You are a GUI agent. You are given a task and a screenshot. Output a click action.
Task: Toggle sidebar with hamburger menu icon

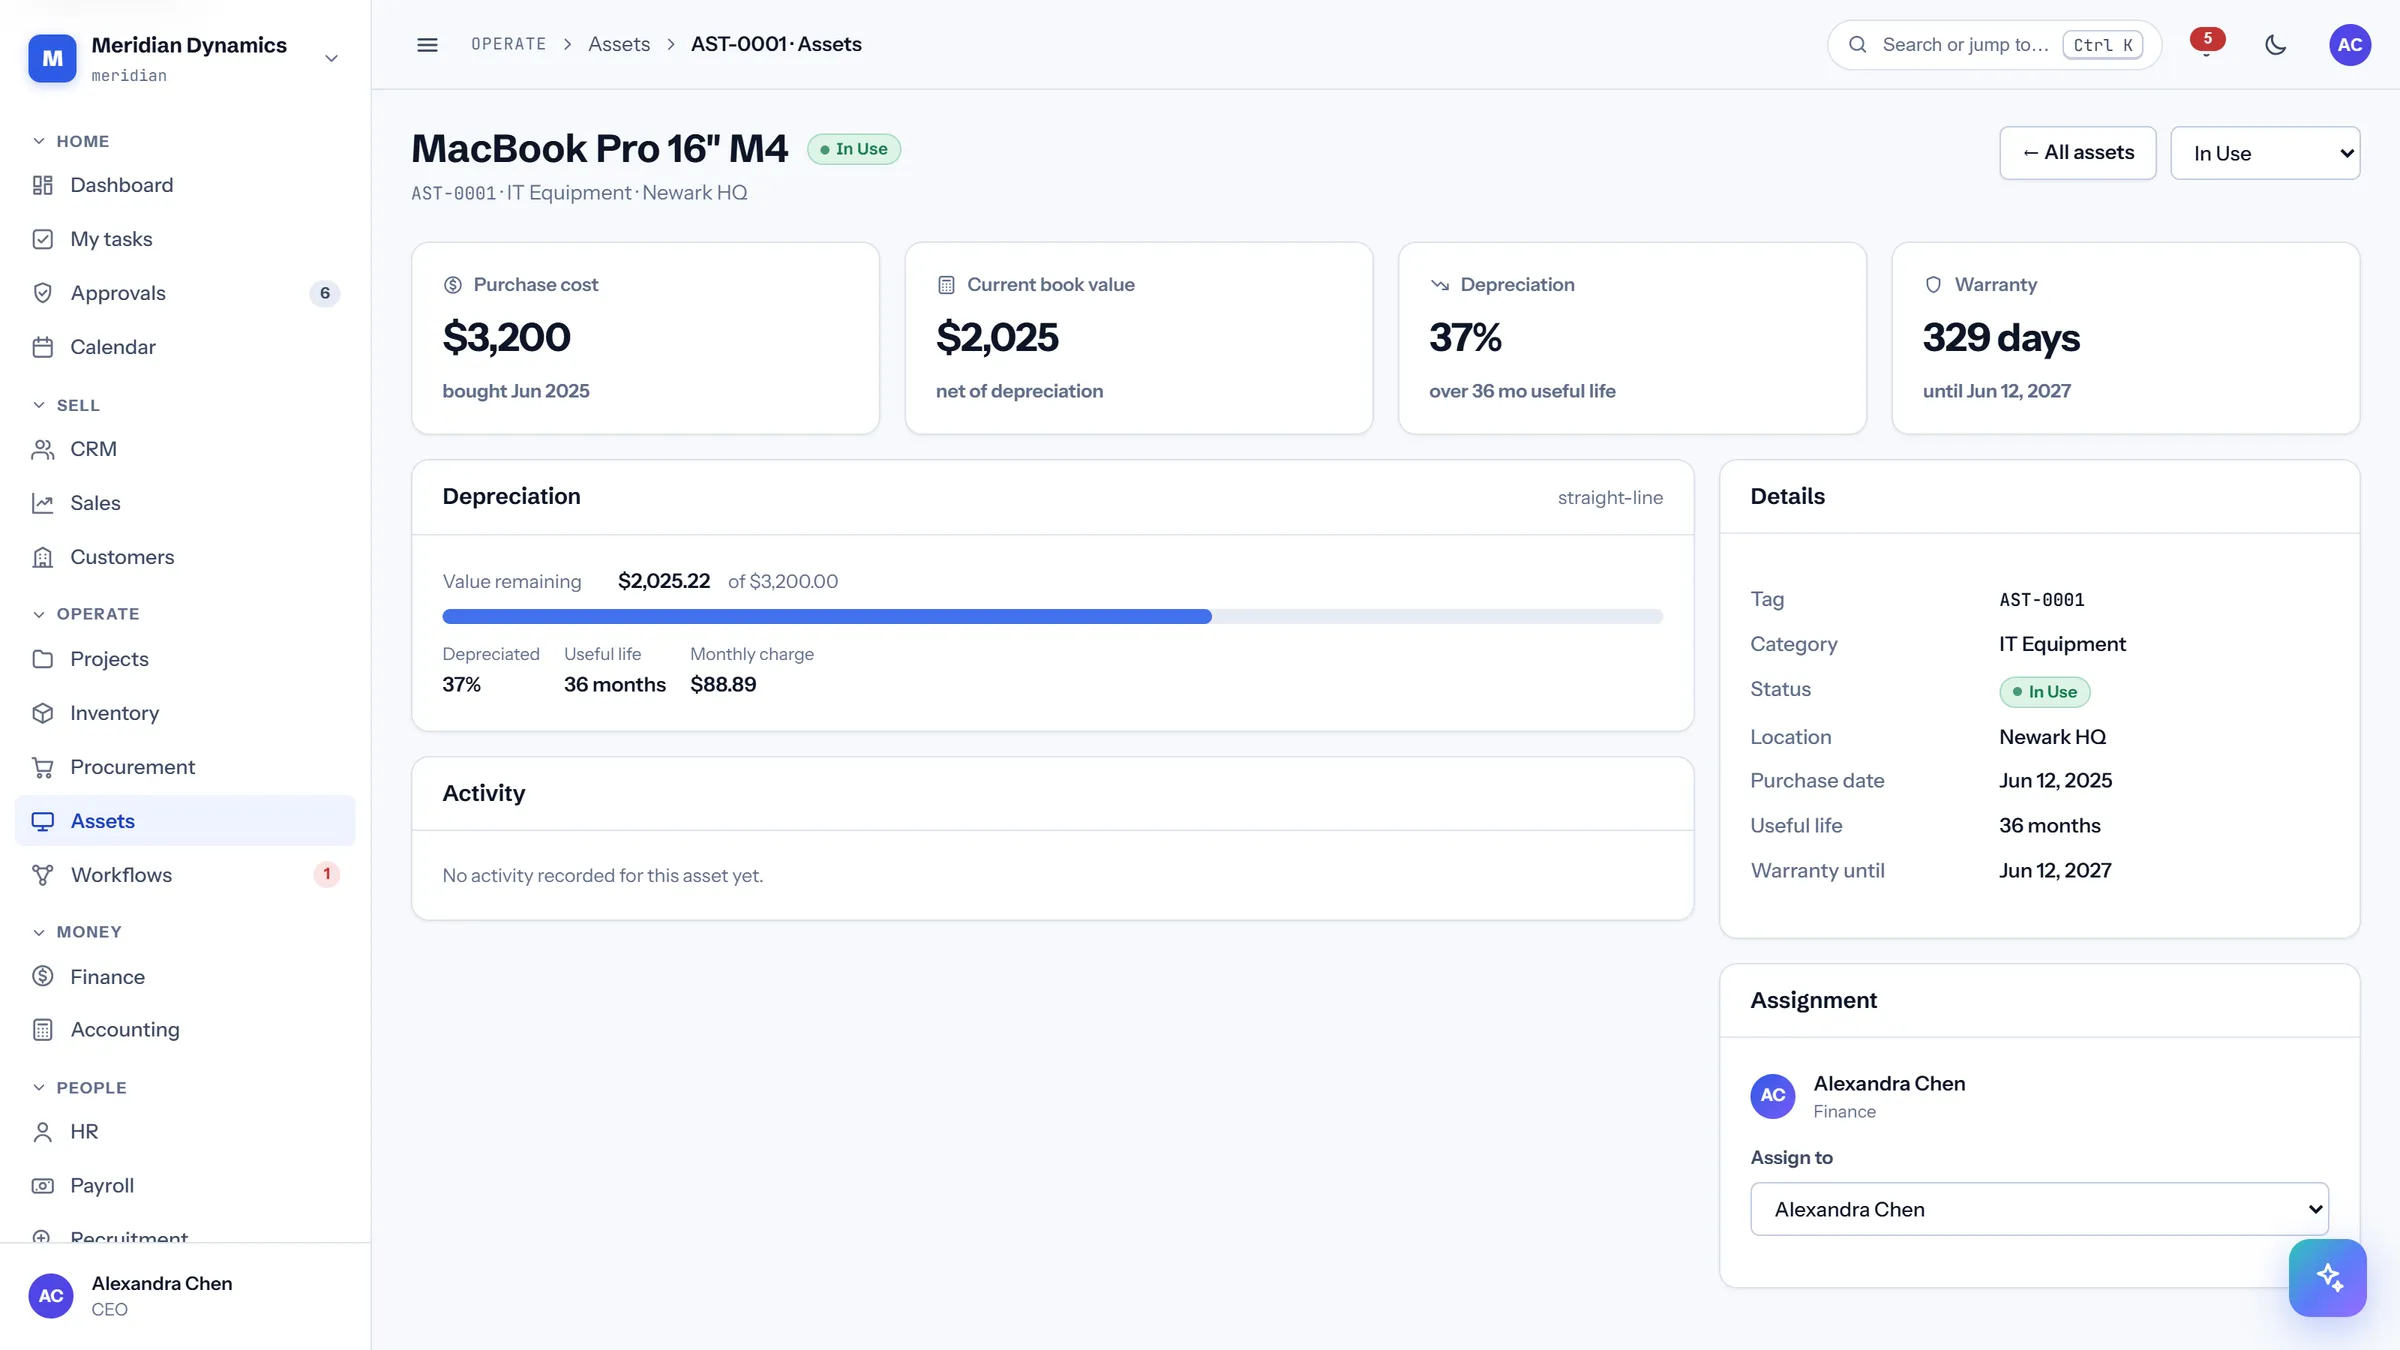427,44
